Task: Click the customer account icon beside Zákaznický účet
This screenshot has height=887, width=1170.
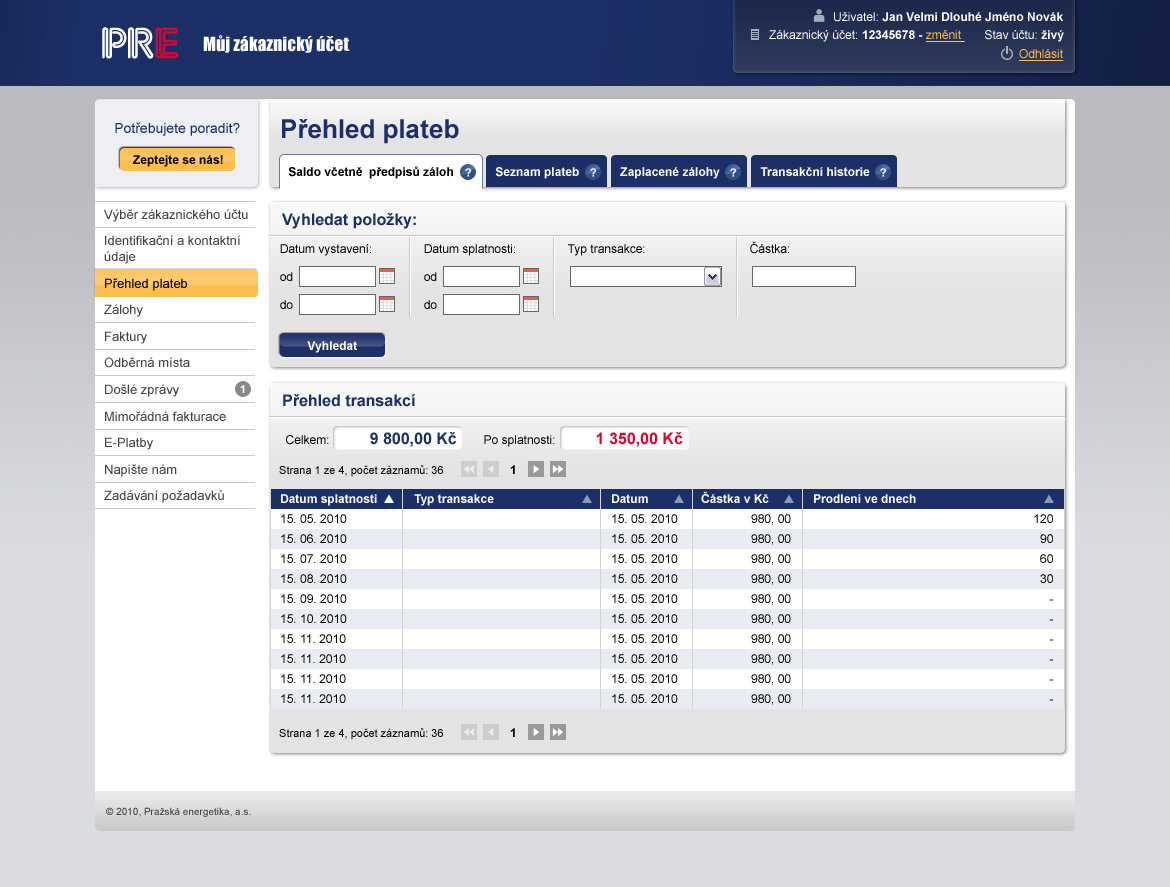Action: [754, 34]
